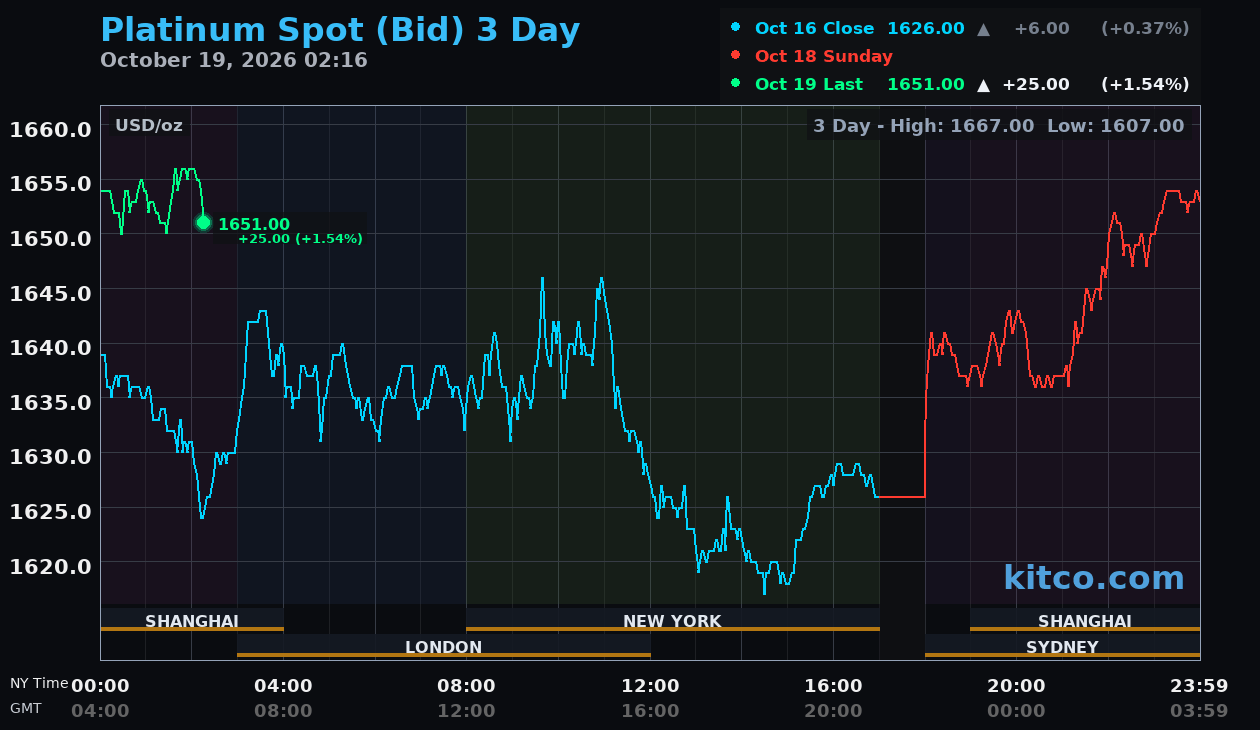Click the 12:00 NY time tick
The width and height of the screenshot is (1260, 730).
(650, 686)
